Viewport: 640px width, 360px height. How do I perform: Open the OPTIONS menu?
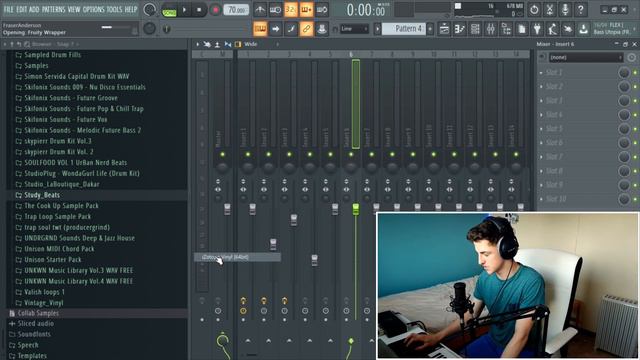pos(93,9)
